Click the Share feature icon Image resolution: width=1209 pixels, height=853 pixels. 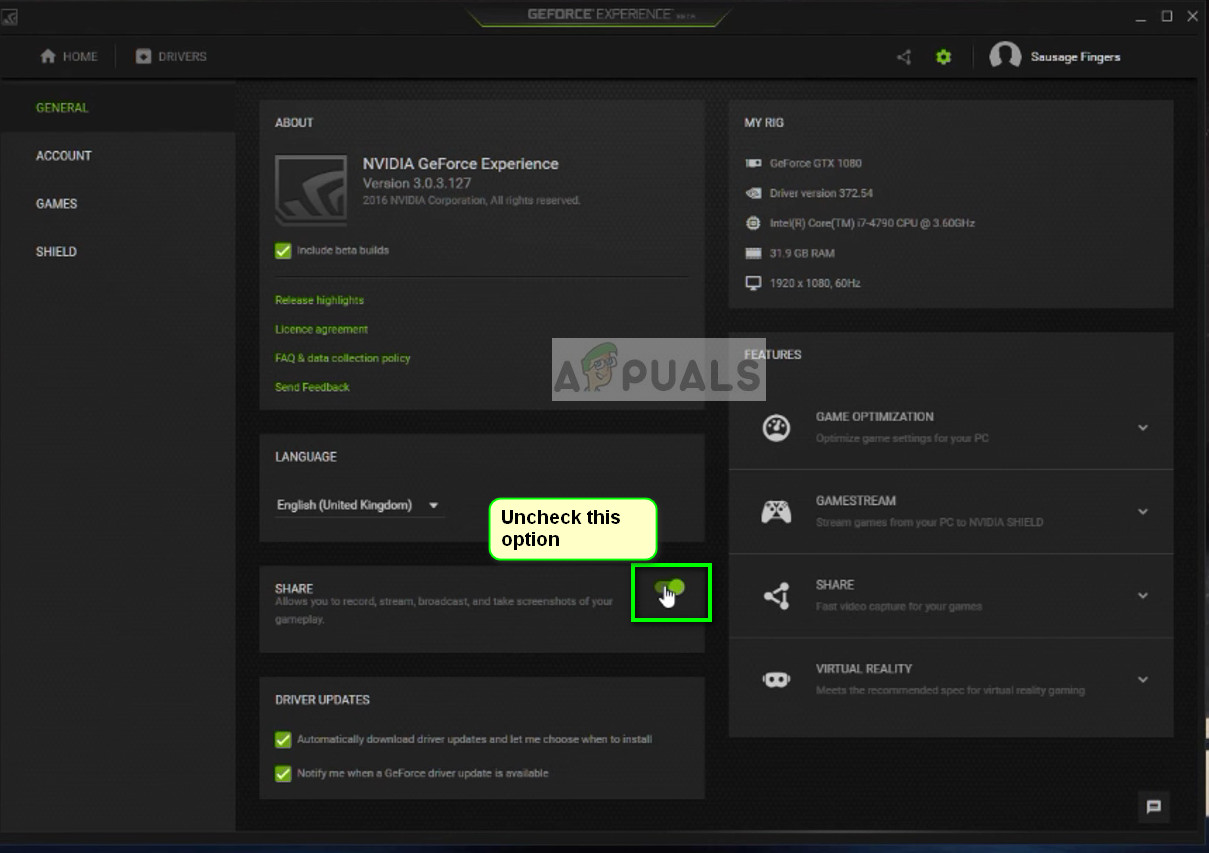[x=776, y=596]
